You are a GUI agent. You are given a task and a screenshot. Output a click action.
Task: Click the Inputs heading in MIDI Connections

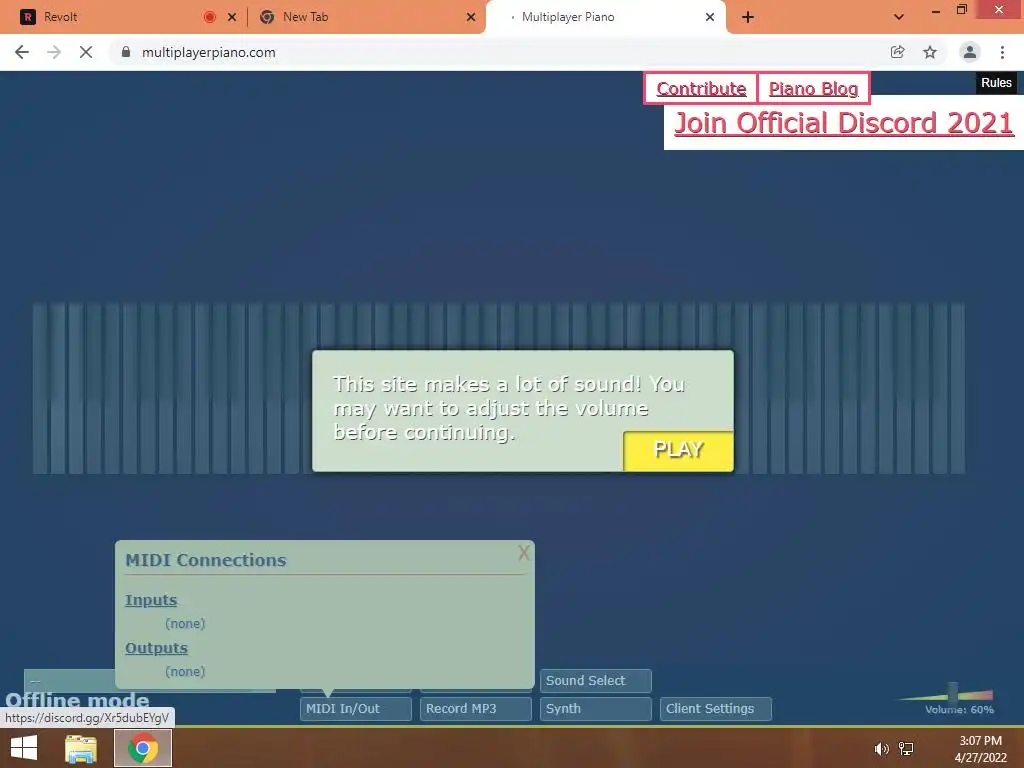point(151,600)
